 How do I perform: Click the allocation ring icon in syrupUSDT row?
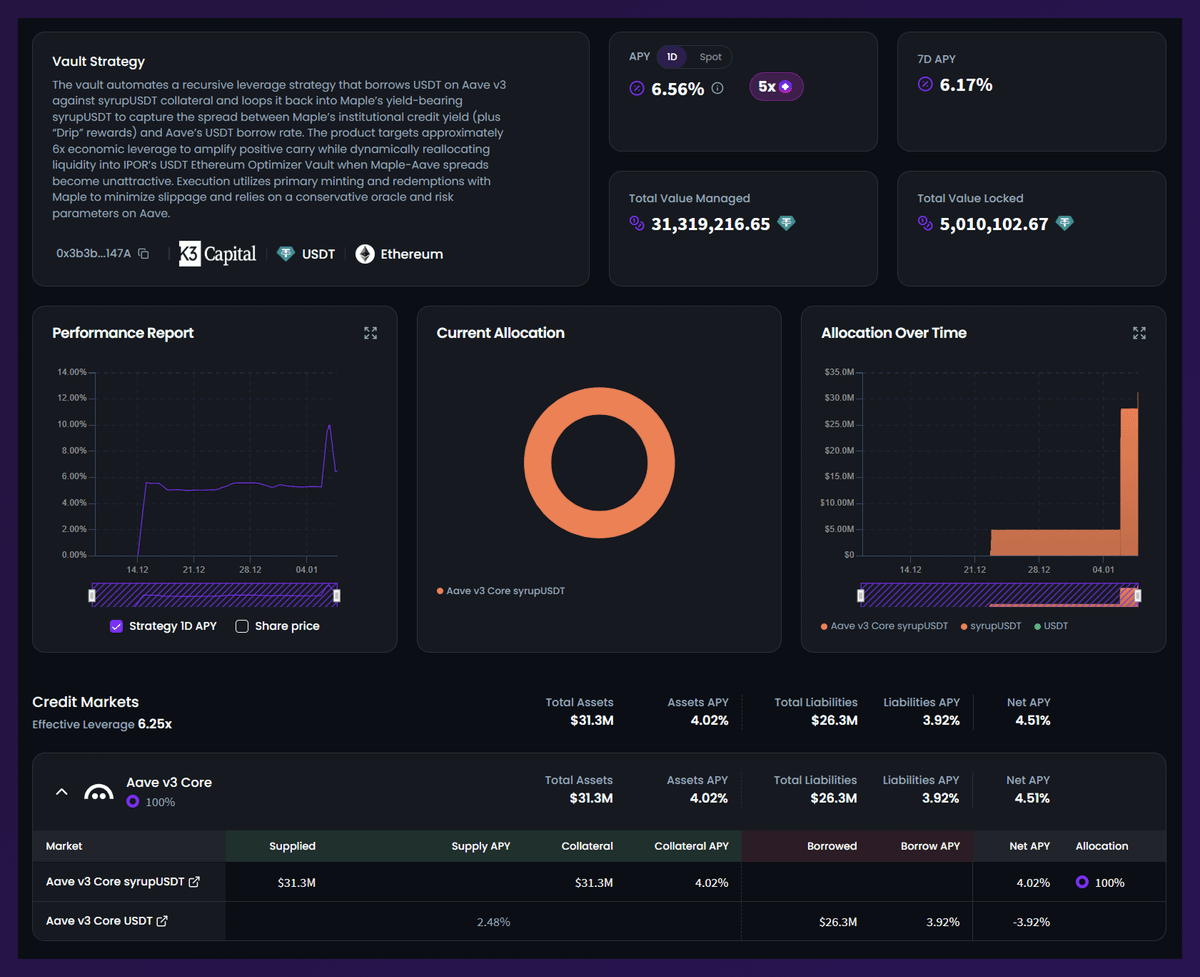[1082, 882]
